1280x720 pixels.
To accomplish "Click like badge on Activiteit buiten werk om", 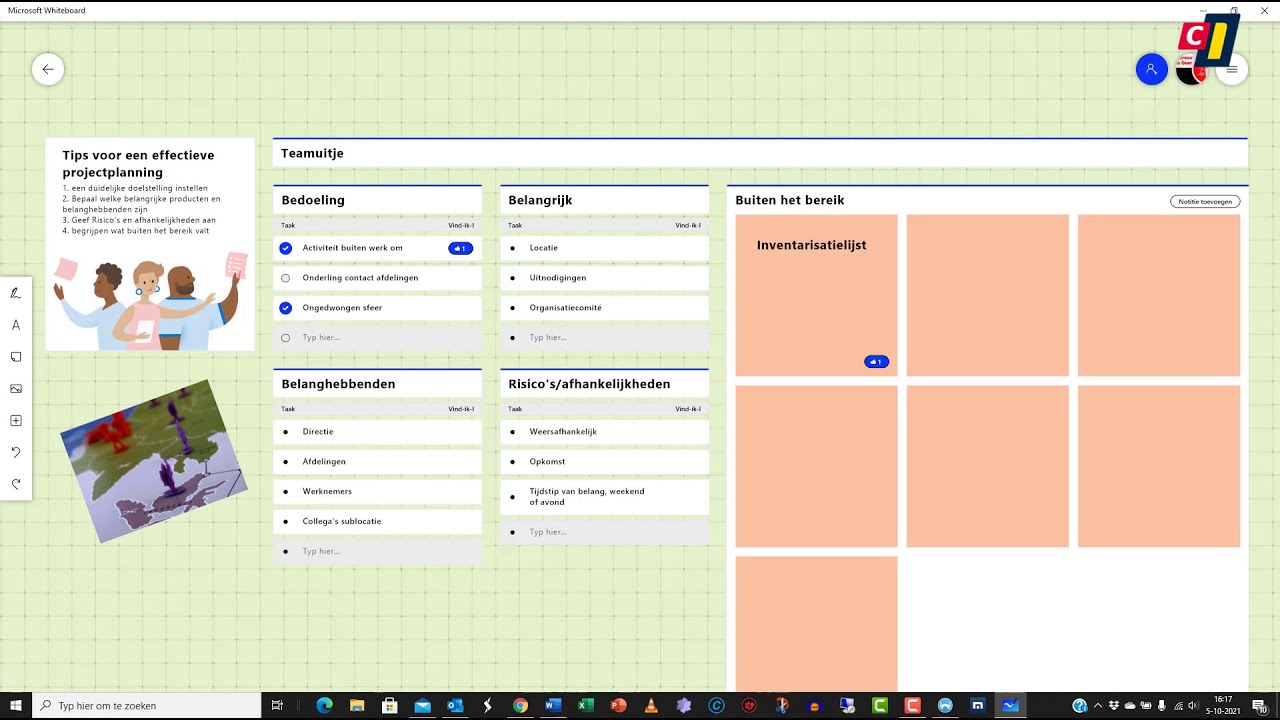I will click(461, 248).
